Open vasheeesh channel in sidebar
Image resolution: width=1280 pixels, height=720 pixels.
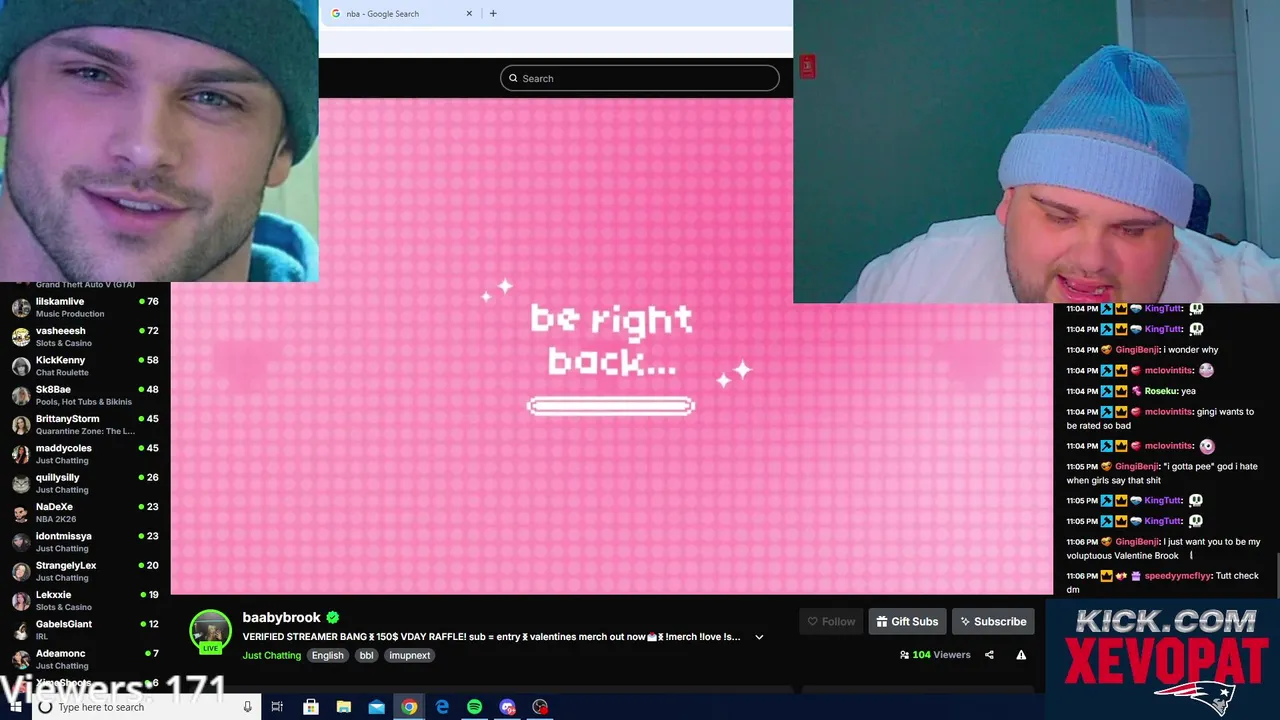[x=85, y=336]
